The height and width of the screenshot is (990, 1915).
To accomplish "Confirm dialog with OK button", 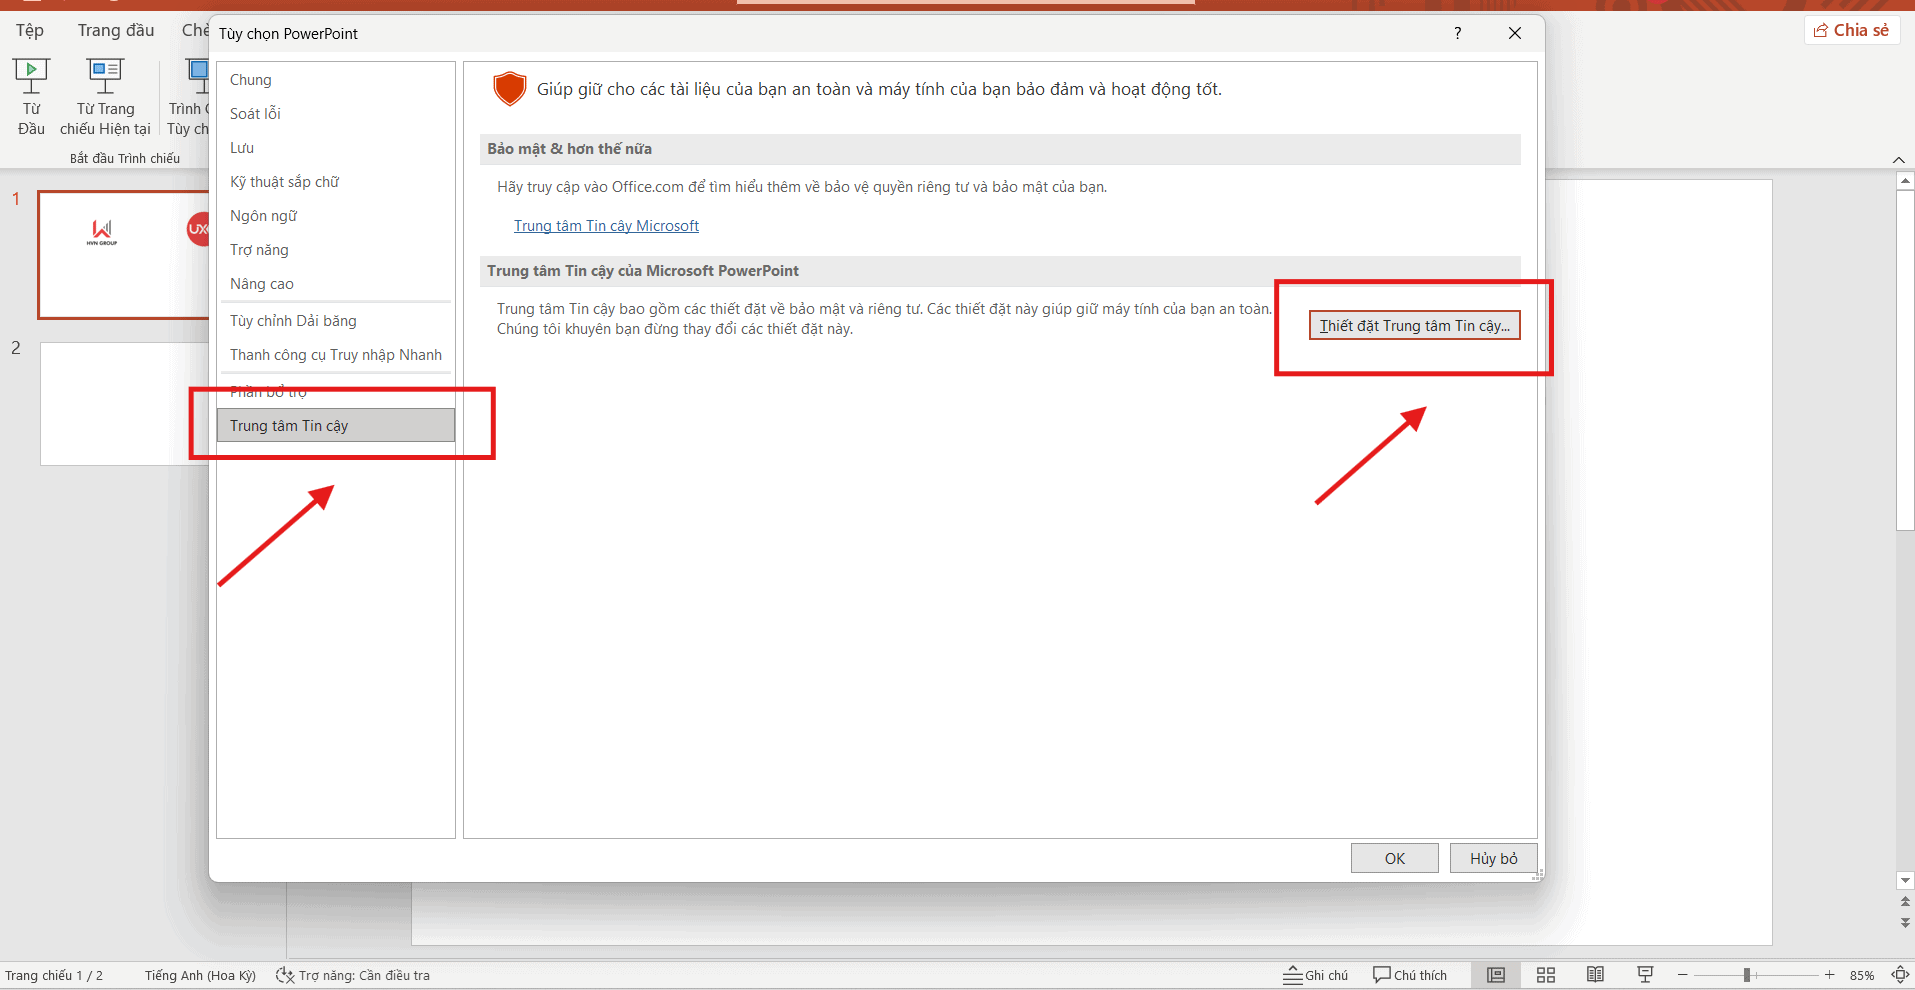I will point(1395,859).
